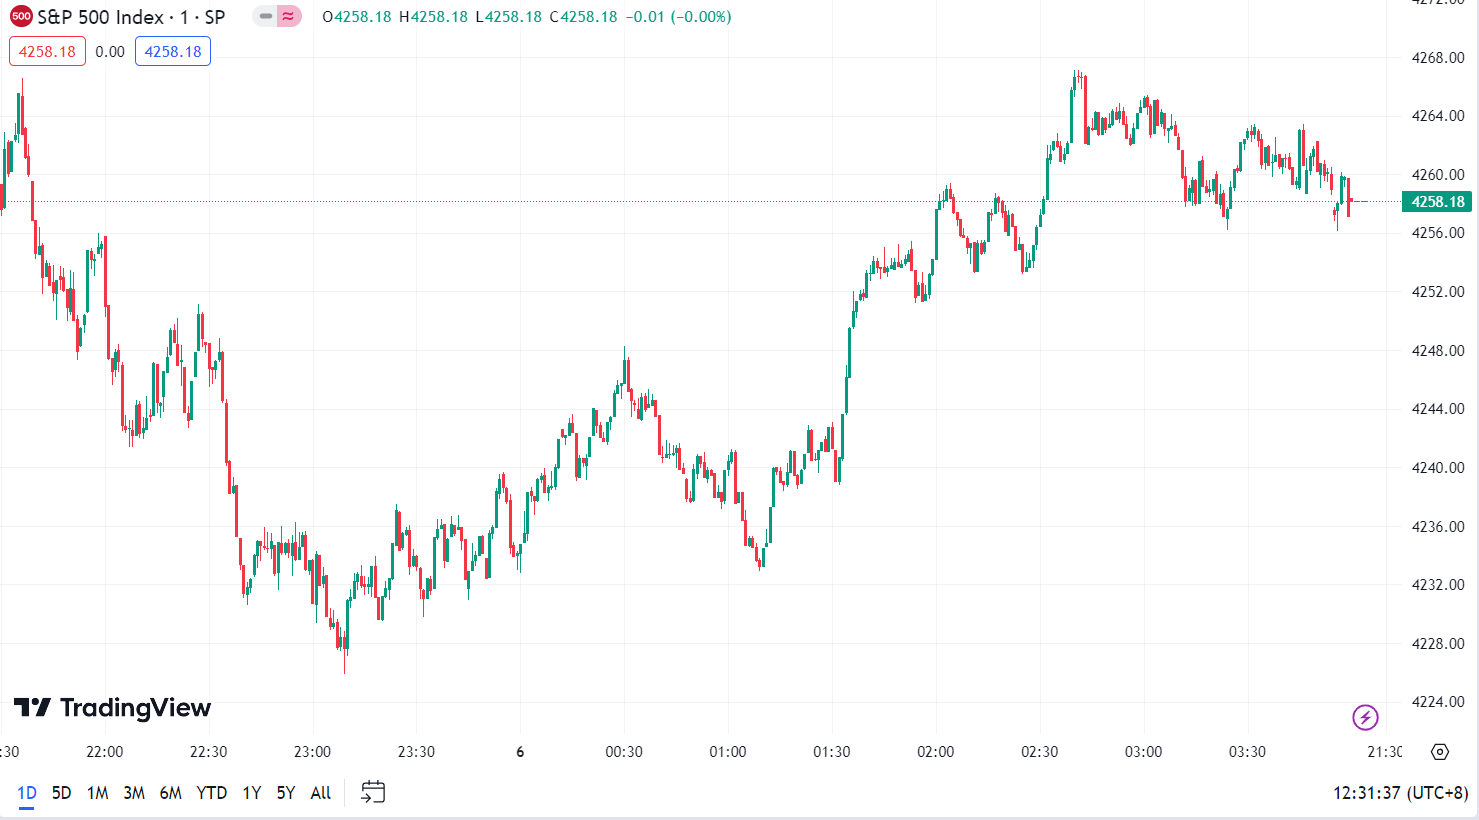Select the 1M time range
The height and width of the screenshot is (820, 1479).
pos(97,793)
